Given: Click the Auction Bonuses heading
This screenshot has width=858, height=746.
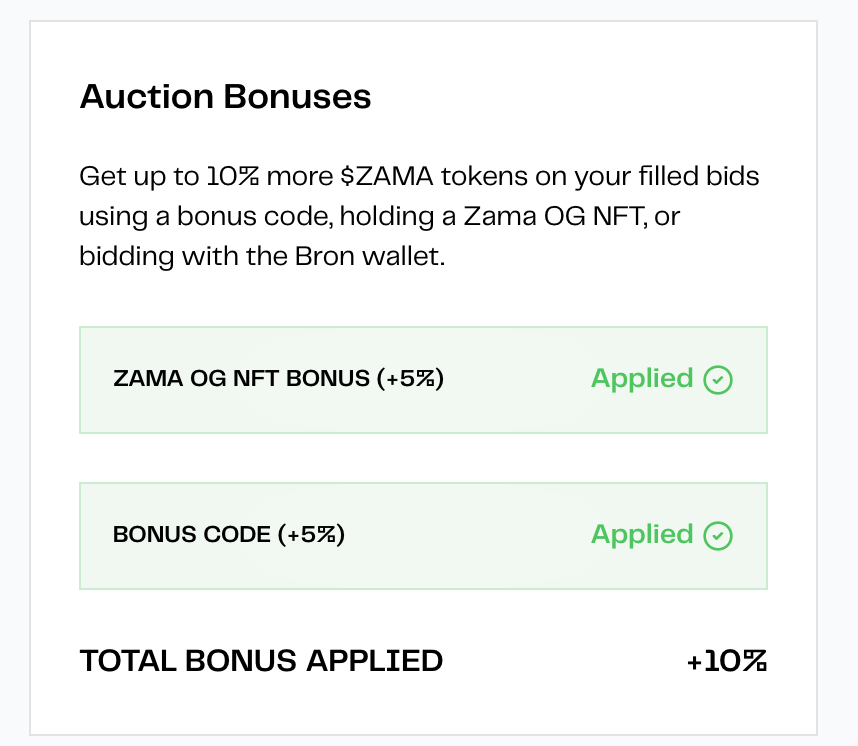Looking at the screenshot, I should [225, 97].
